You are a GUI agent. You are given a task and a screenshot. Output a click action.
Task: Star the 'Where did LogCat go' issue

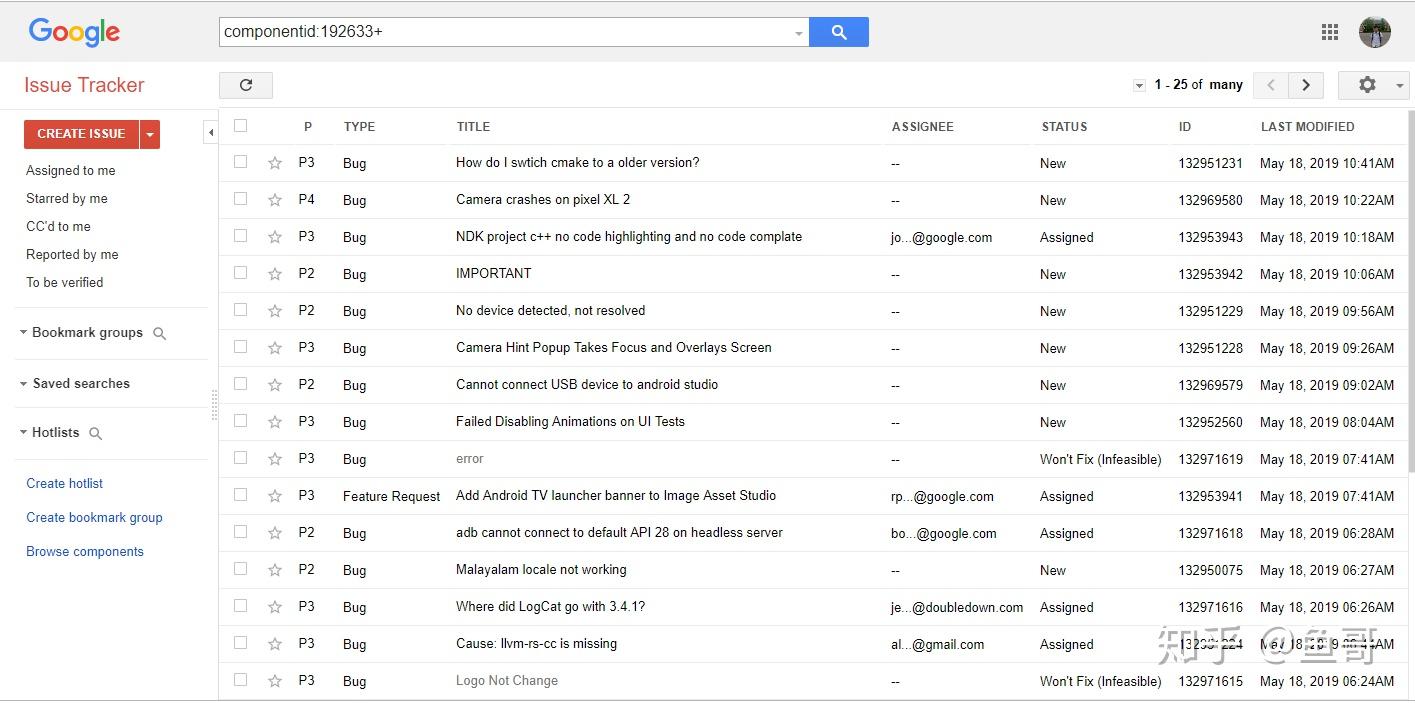coord(275,607)
